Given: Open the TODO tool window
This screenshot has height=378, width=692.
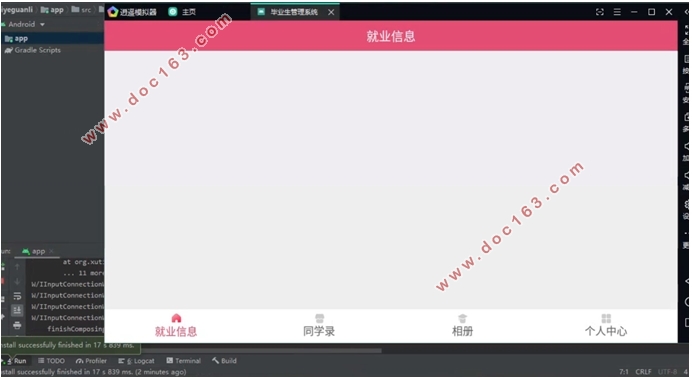Looking at the screenshot, I should 51,361.
